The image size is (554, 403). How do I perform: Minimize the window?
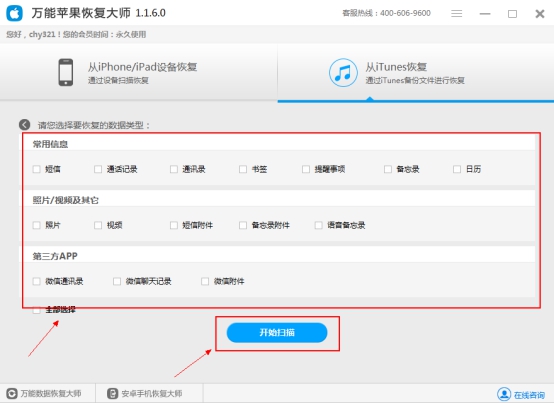pos(485,14)
